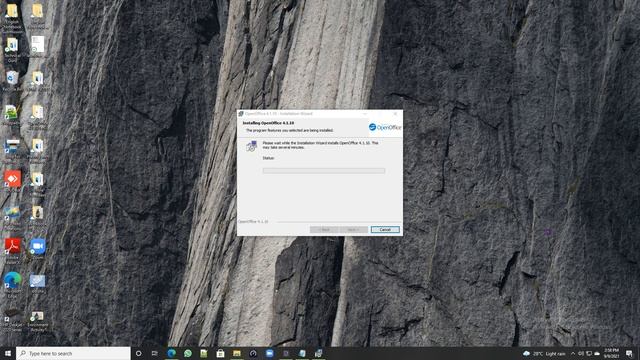Close the Installation Wizard window
This screenshot has width=640, height=360.
coord(395,113)
